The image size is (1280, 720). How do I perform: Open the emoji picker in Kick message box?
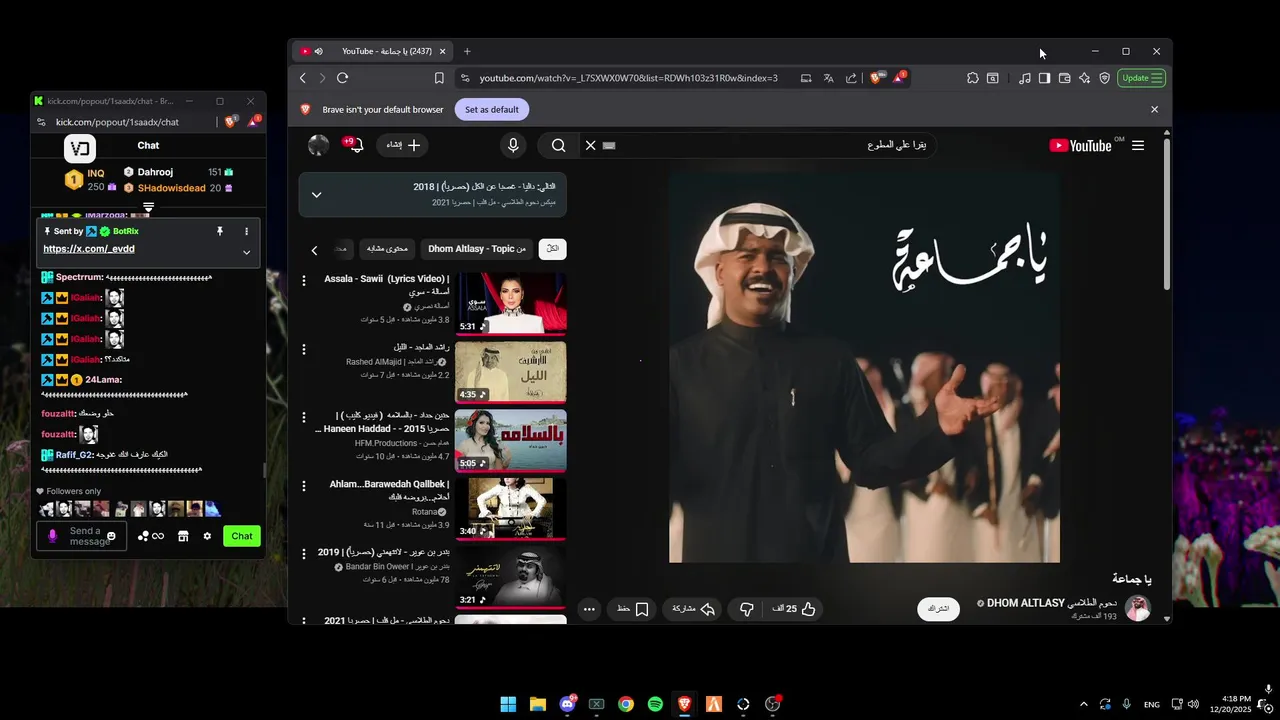point(111,536)
